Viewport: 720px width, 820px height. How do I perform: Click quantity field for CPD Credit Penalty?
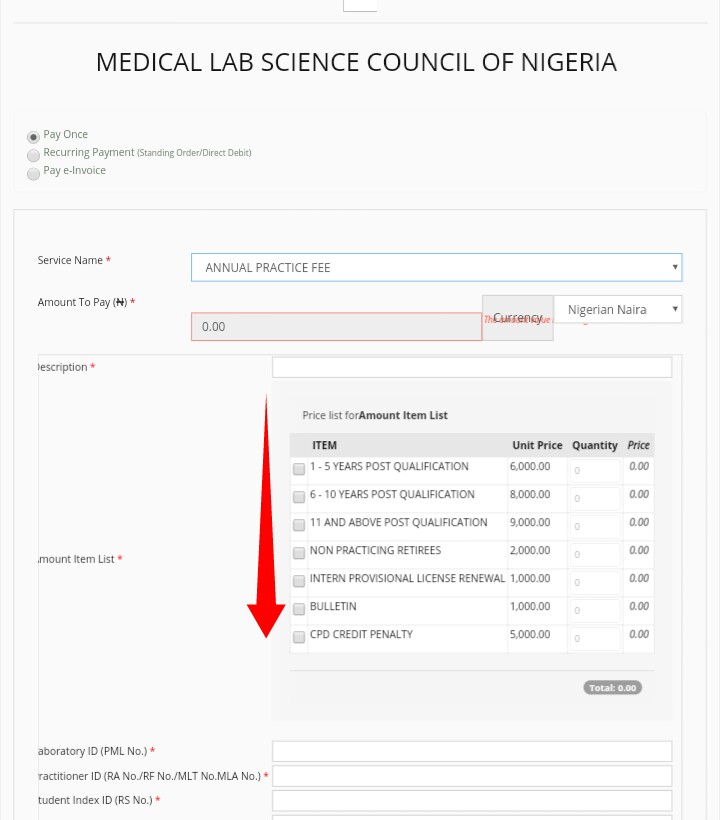point(595,638)
